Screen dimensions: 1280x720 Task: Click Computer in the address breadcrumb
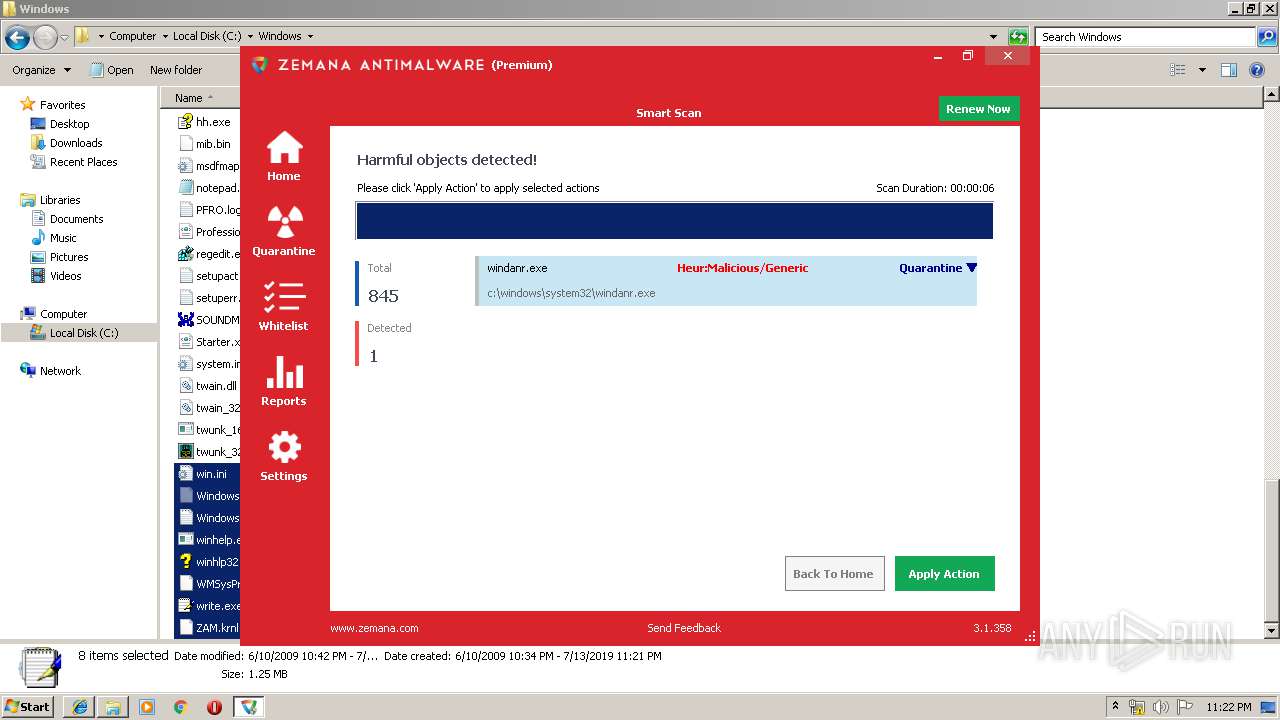pyautogui.click(x=132, y=36)
